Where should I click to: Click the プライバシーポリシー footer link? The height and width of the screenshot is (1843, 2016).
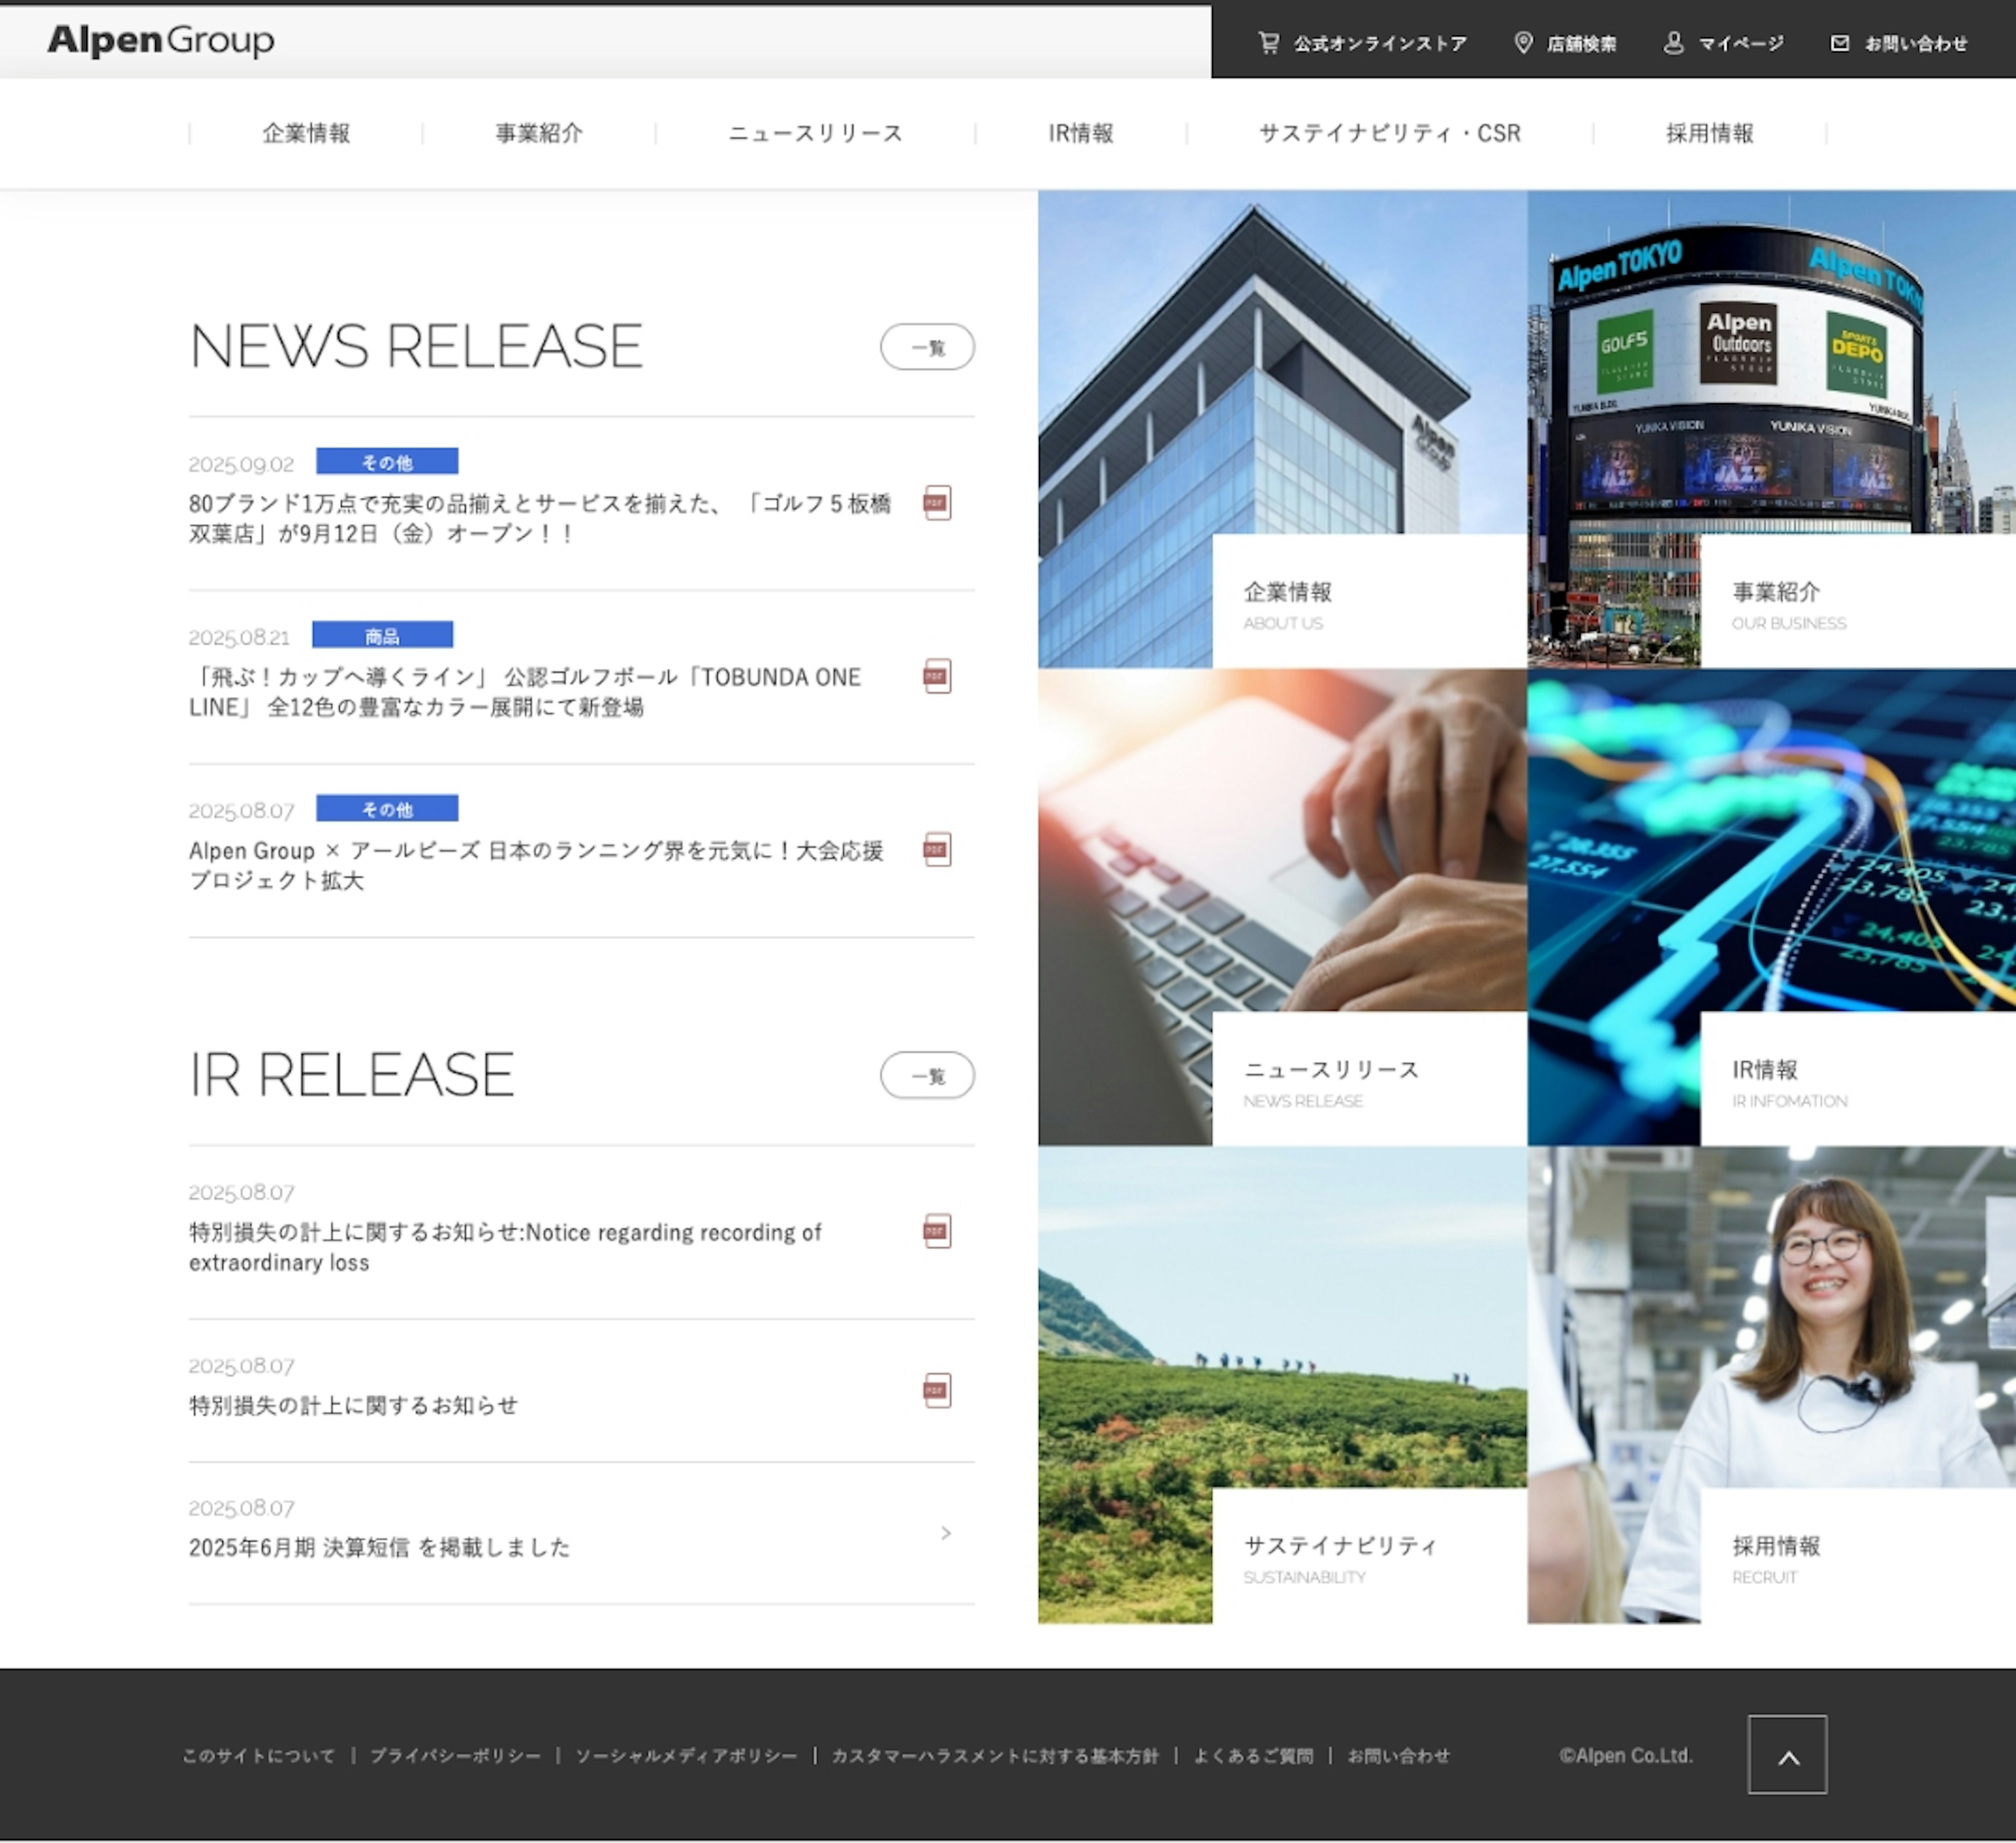455,1755
